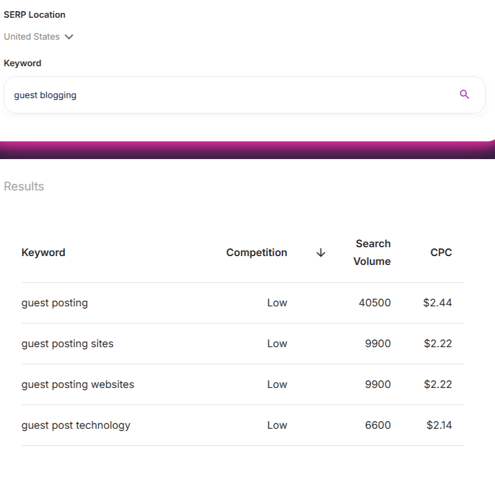Click the Results heading
The width and height of the screenshot is (495, 482).
click(x=24, y=186)
